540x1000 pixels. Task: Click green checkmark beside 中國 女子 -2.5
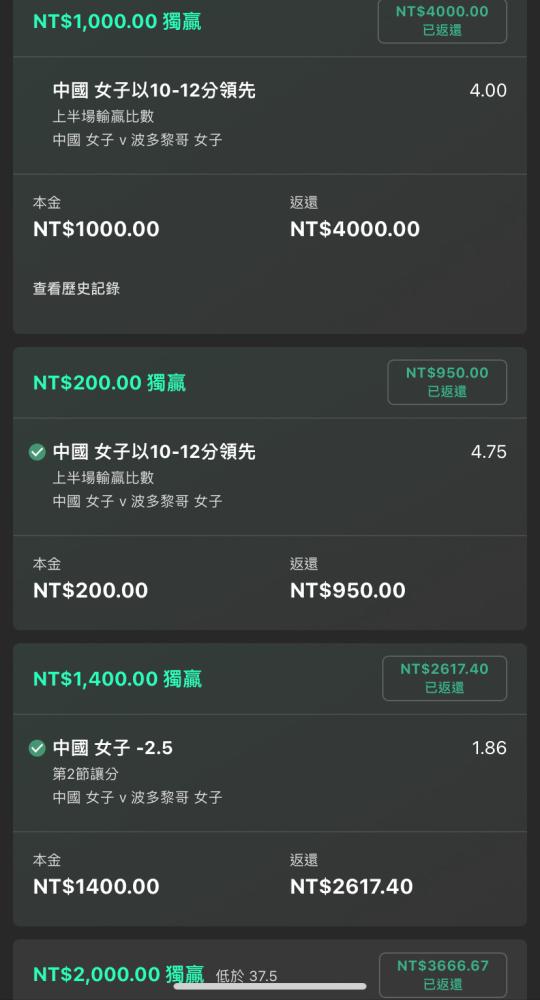coord(37,748)
